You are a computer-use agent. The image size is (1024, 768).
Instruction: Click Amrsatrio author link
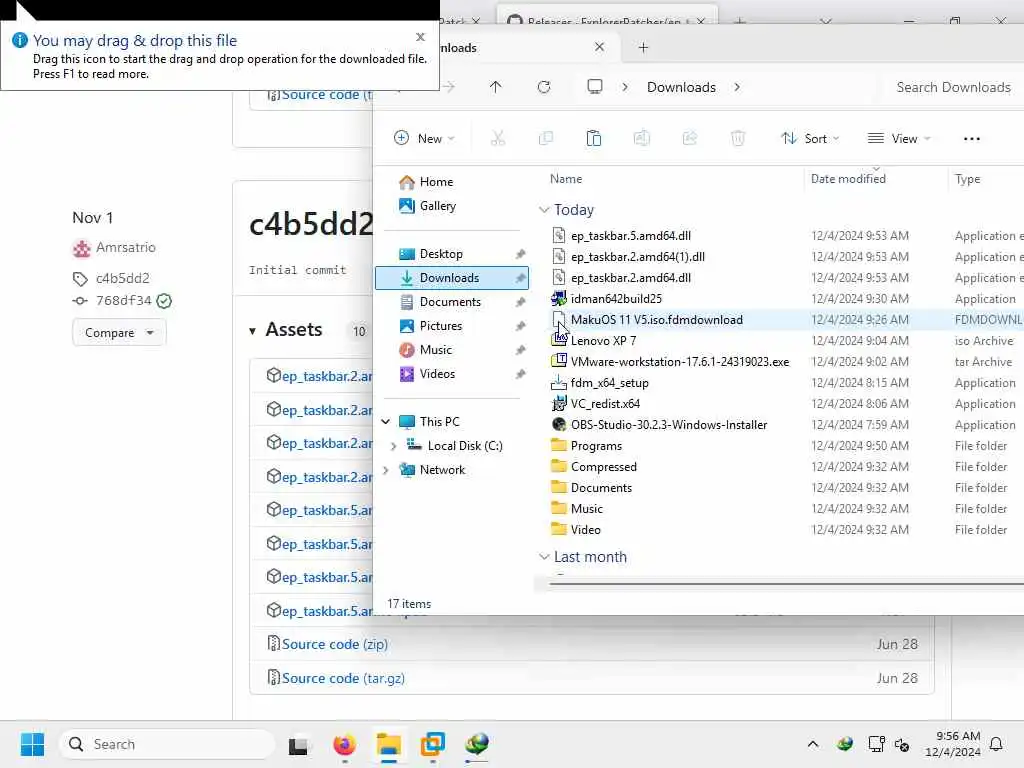click(125, 248)
